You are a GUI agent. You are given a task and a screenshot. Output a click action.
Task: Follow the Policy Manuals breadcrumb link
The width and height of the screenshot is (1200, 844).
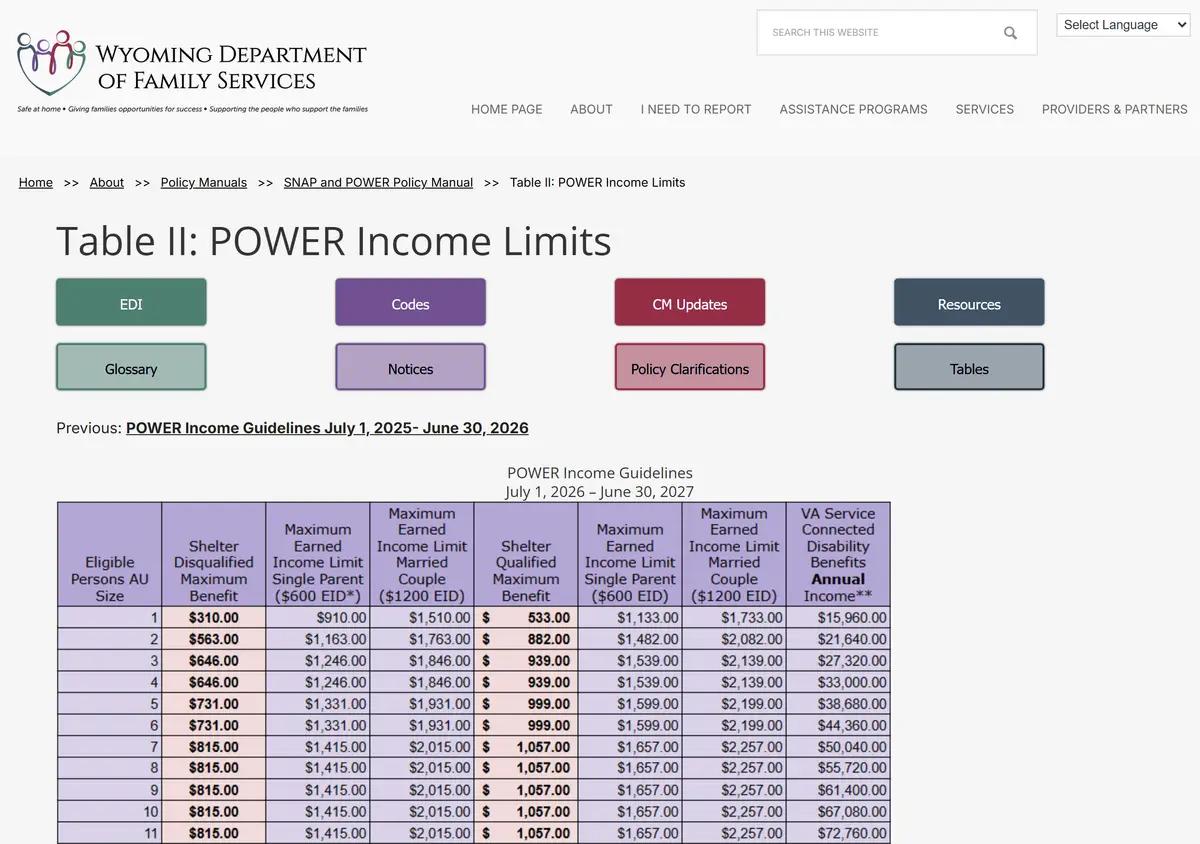pyautogui.click(x=204, y=182)
